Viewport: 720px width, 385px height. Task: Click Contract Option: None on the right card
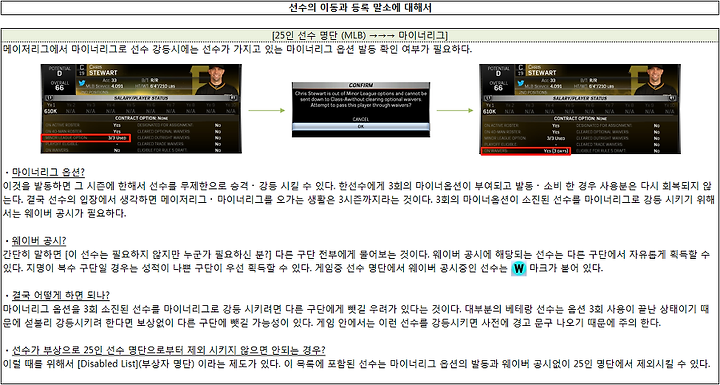tap(579, 118)
